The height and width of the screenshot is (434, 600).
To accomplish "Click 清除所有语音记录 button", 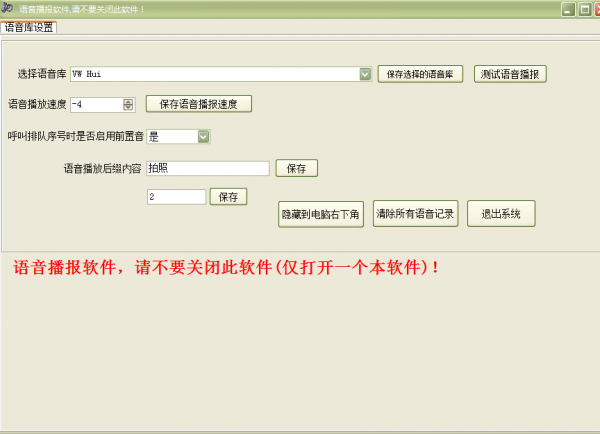I will coord(415,214).
